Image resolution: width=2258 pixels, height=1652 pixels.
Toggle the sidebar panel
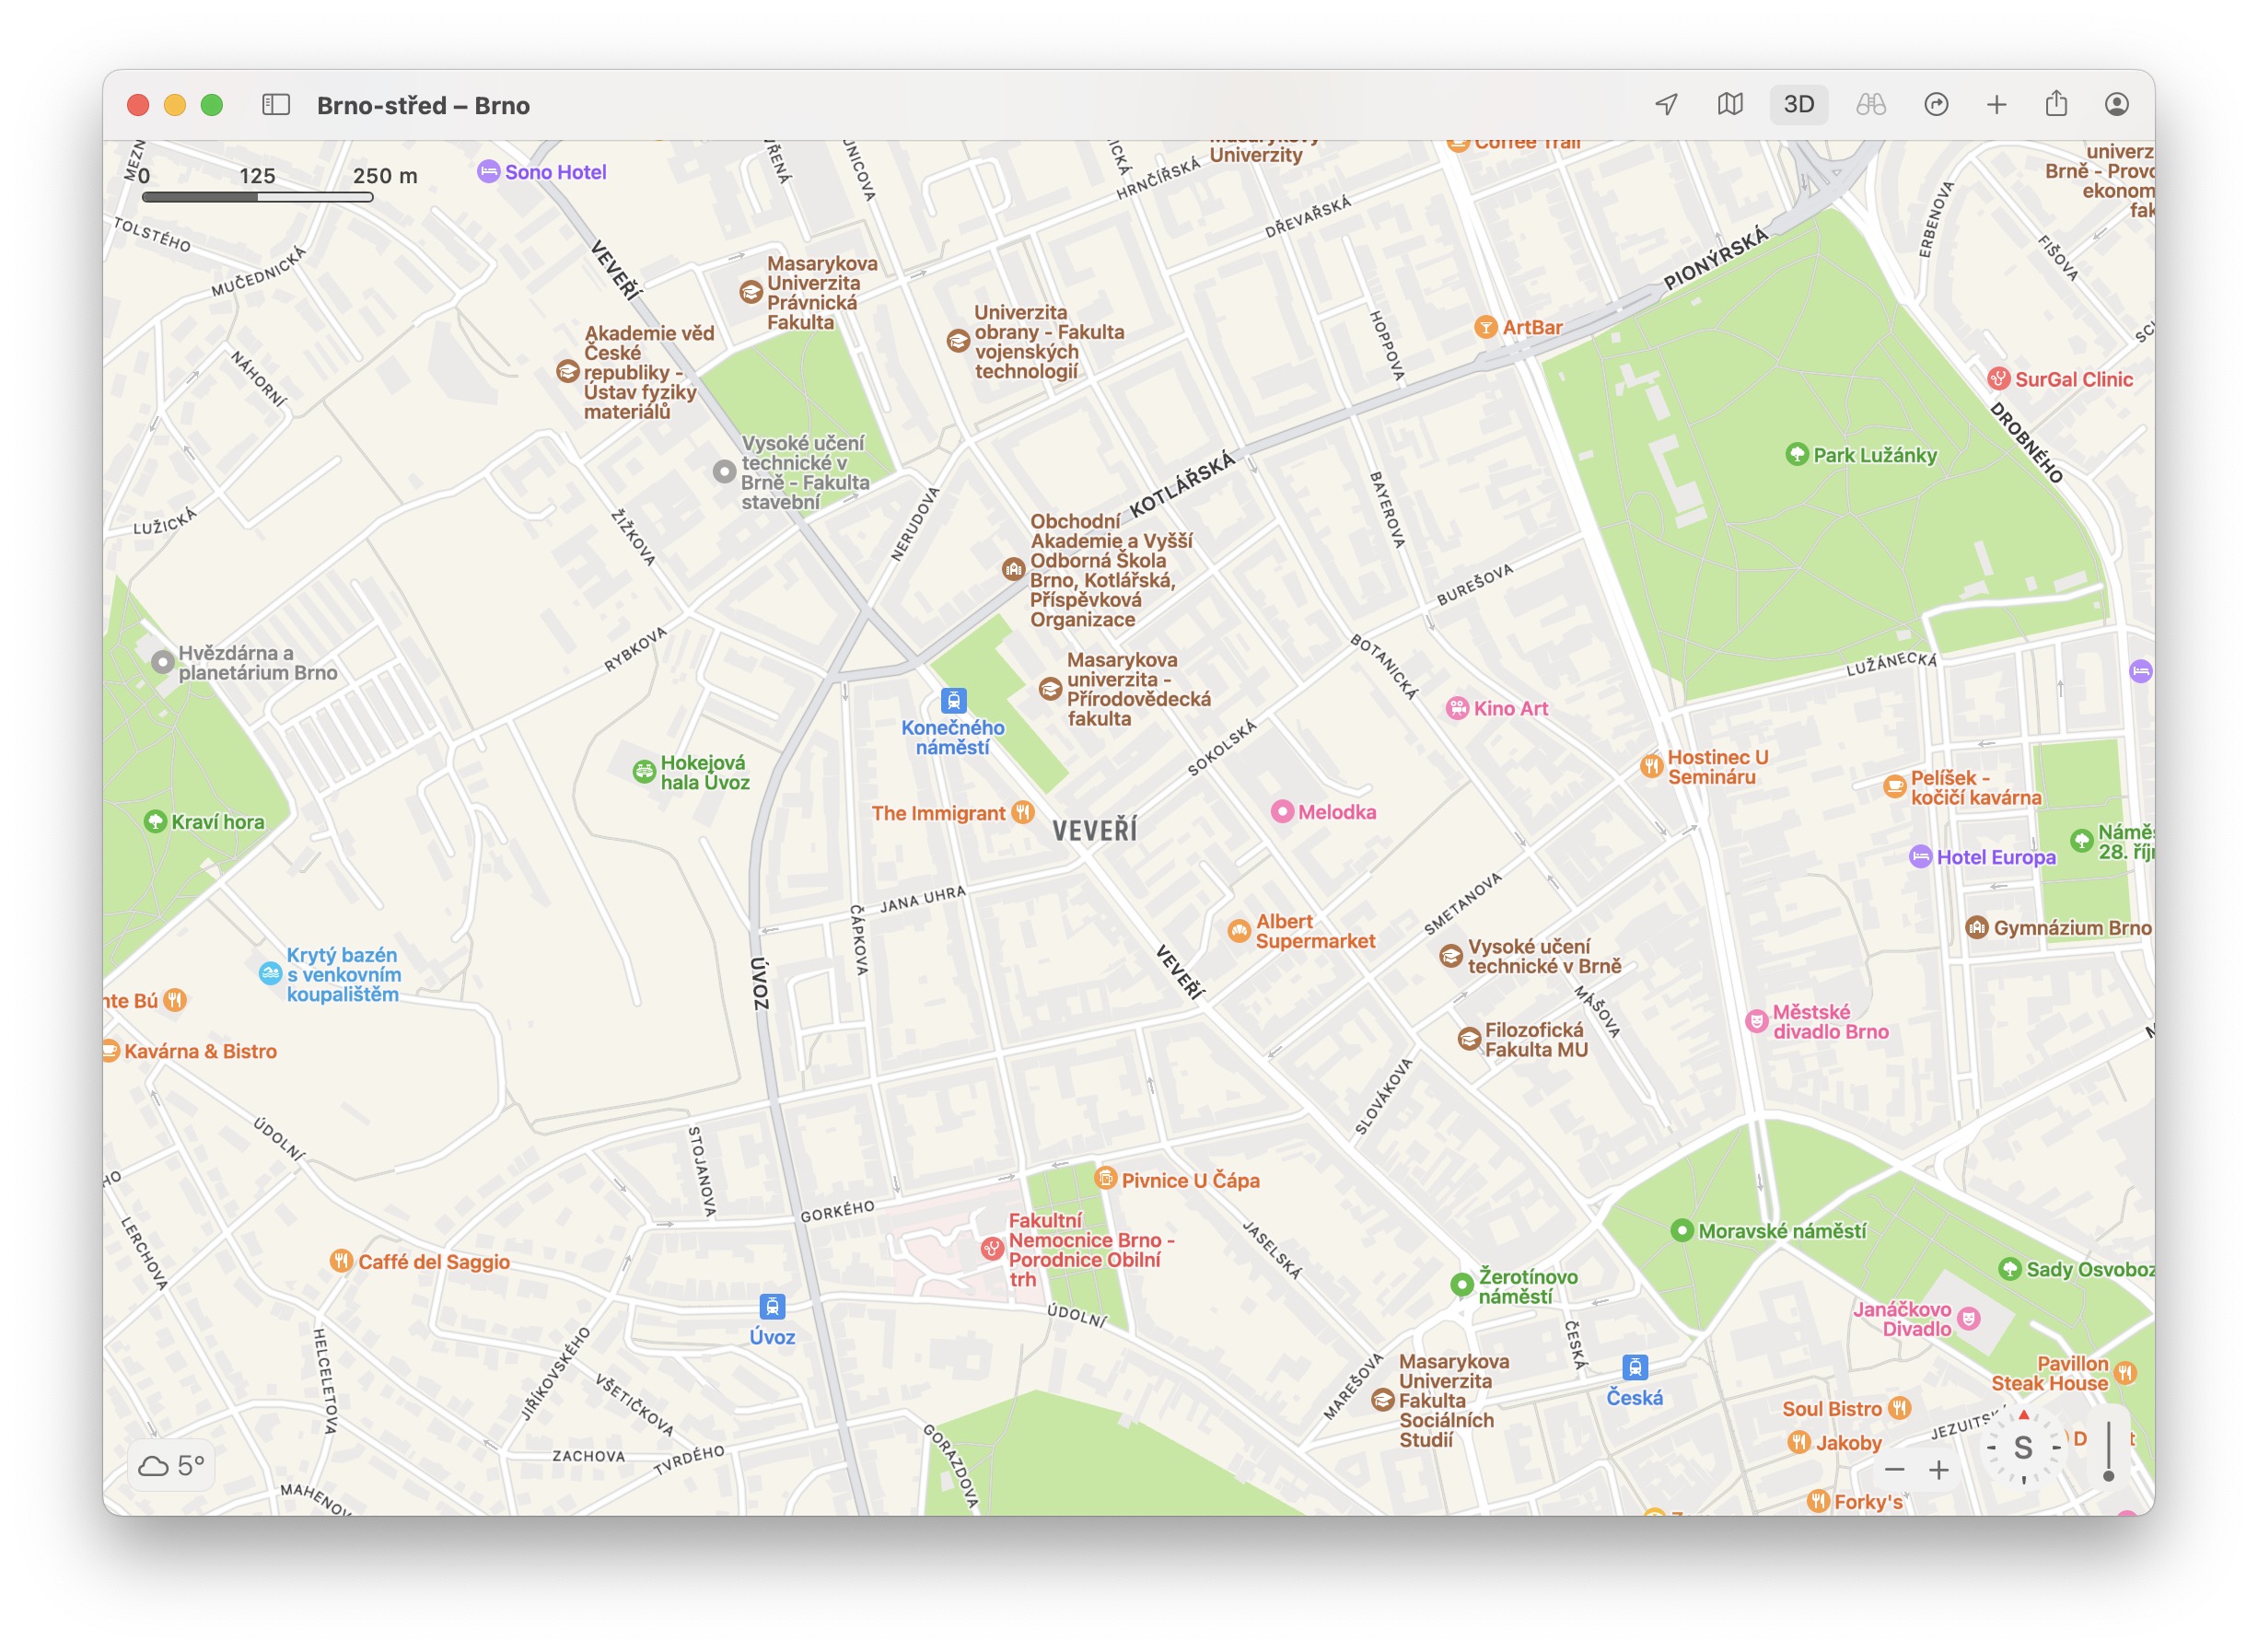point(276,105)
